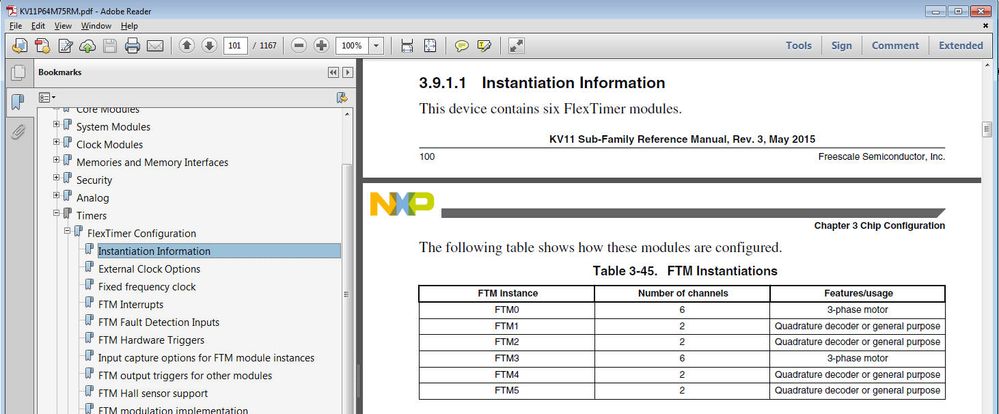Click the find current bookmark icon
Screen dimensions: 999x414
342,97
